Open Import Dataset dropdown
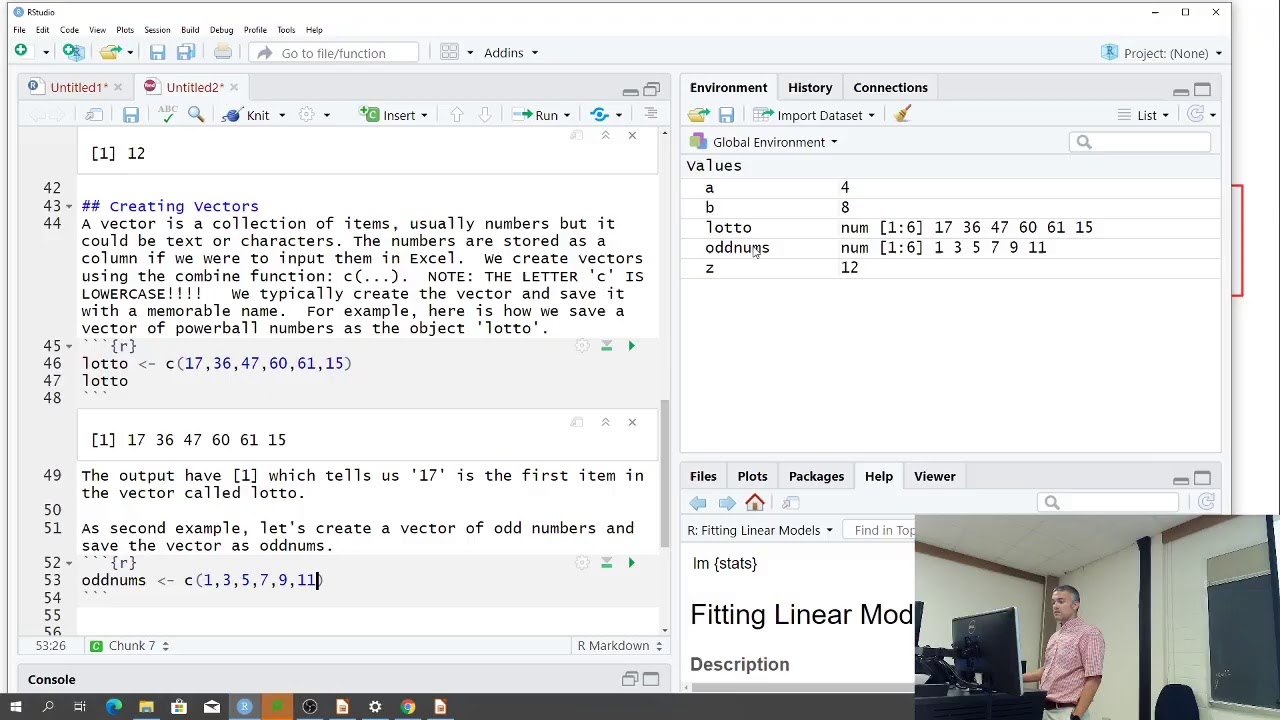 tap(814, 115)
